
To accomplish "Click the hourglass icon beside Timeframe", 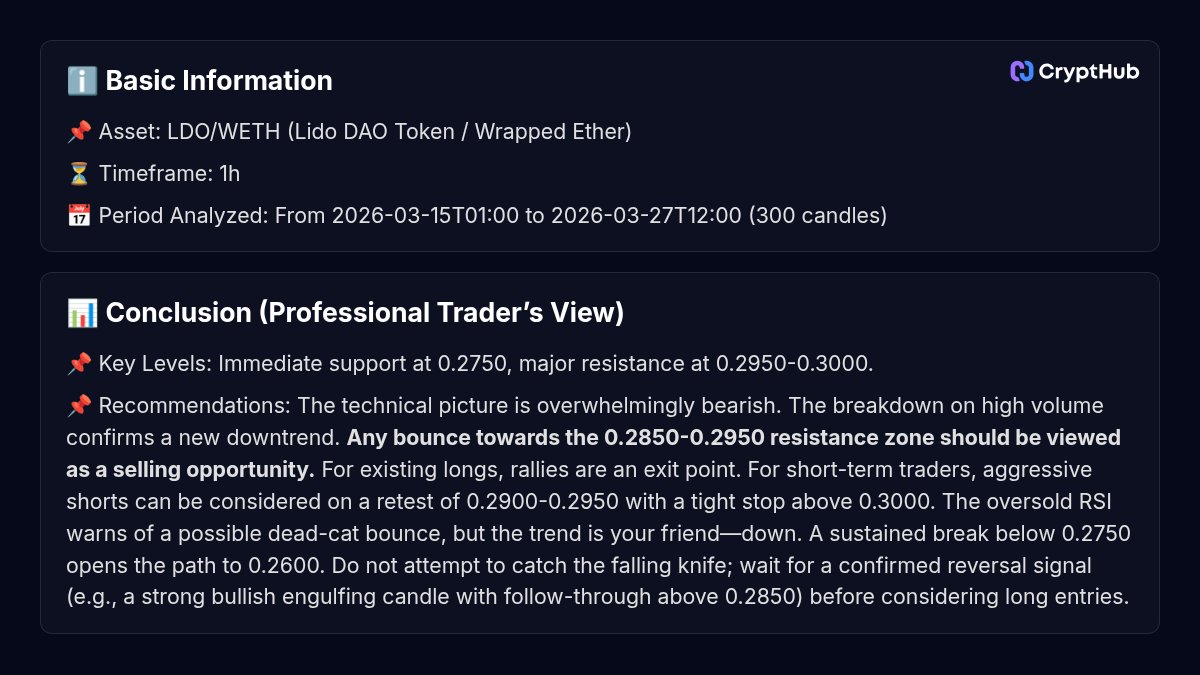I will click(79, 174).
